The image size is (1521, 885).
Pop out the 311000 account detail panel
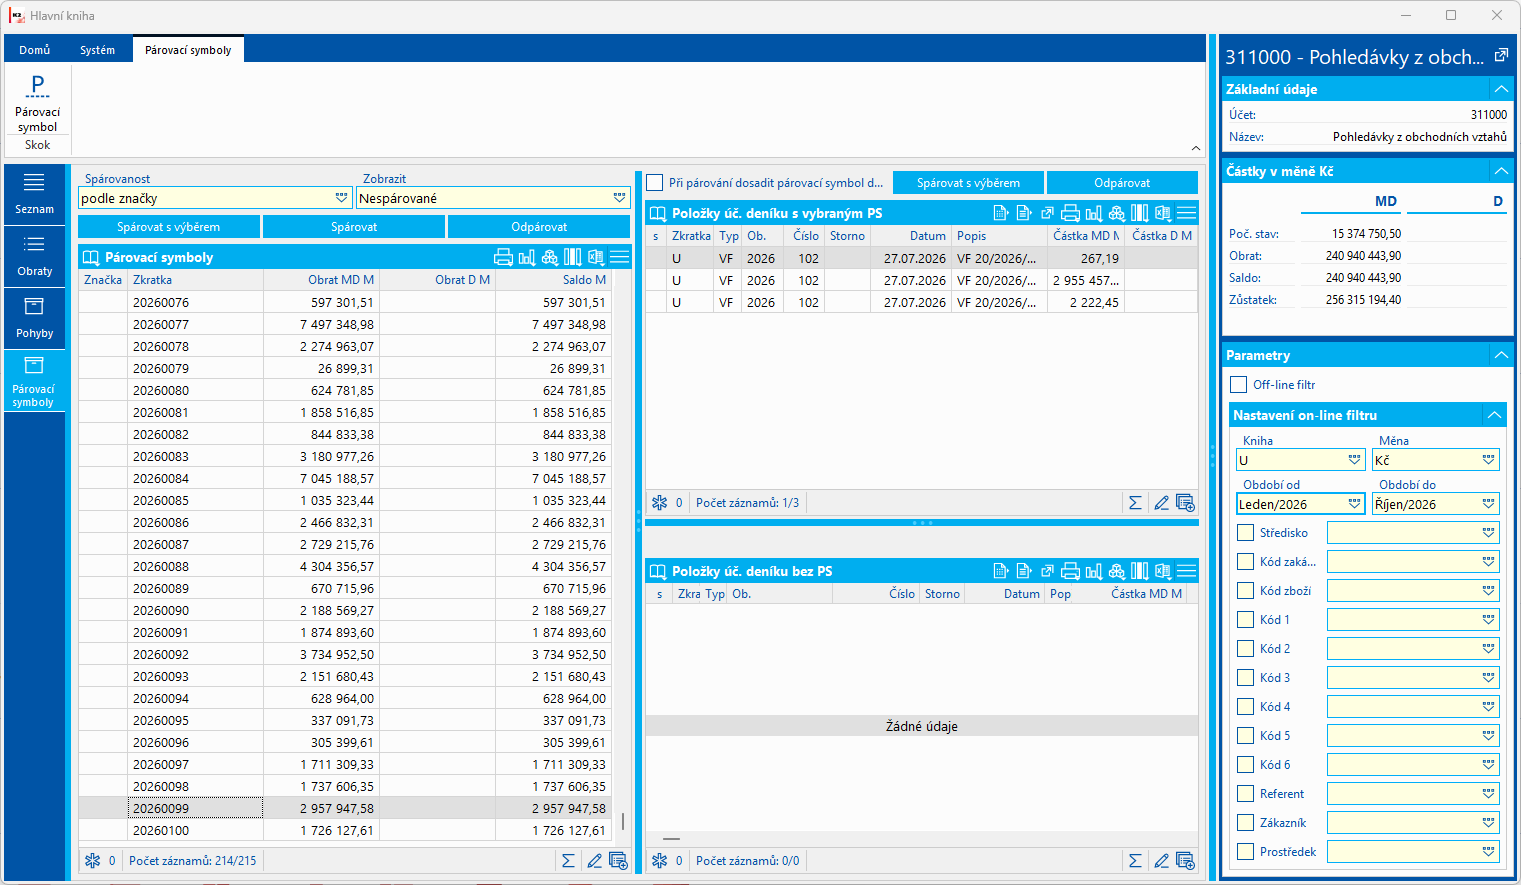(1501, 56)
